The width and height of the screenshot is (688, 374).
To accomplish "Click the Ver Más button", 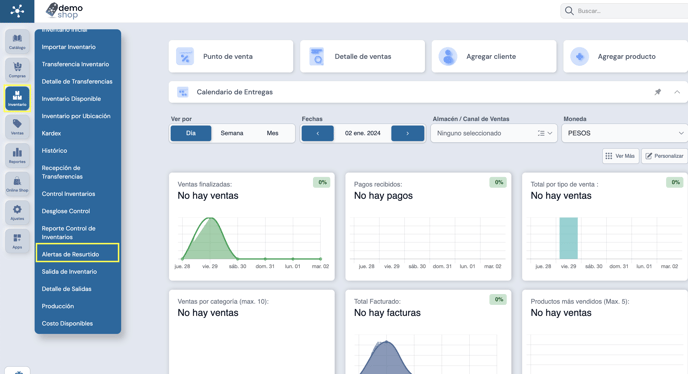I will [620, 156].
